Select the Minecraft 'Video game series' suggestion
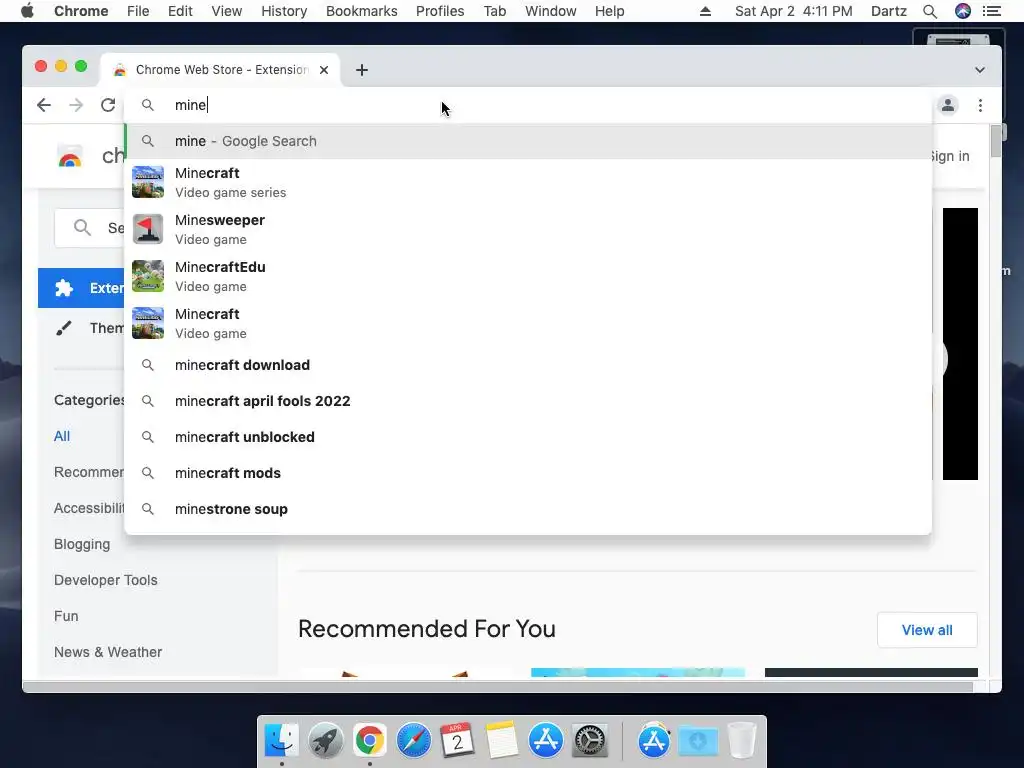Viewport: 1024px width, 768px height. click(528, 182)
